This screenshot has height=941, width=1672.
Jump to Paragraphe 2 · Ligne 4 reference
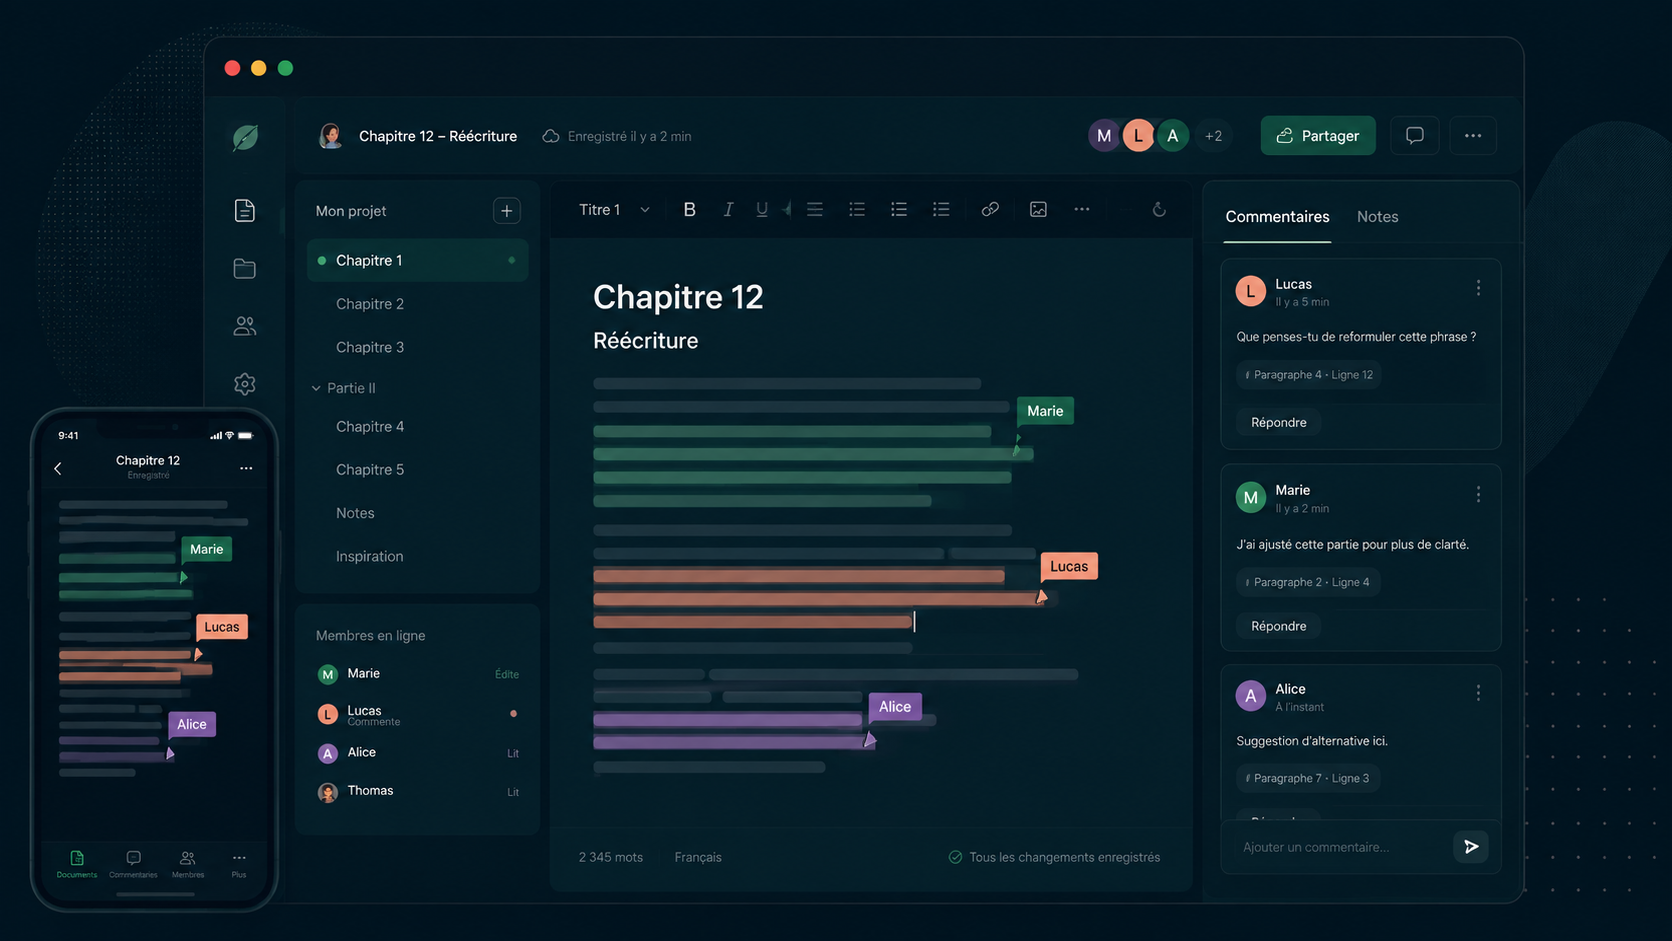[1308, 582]
